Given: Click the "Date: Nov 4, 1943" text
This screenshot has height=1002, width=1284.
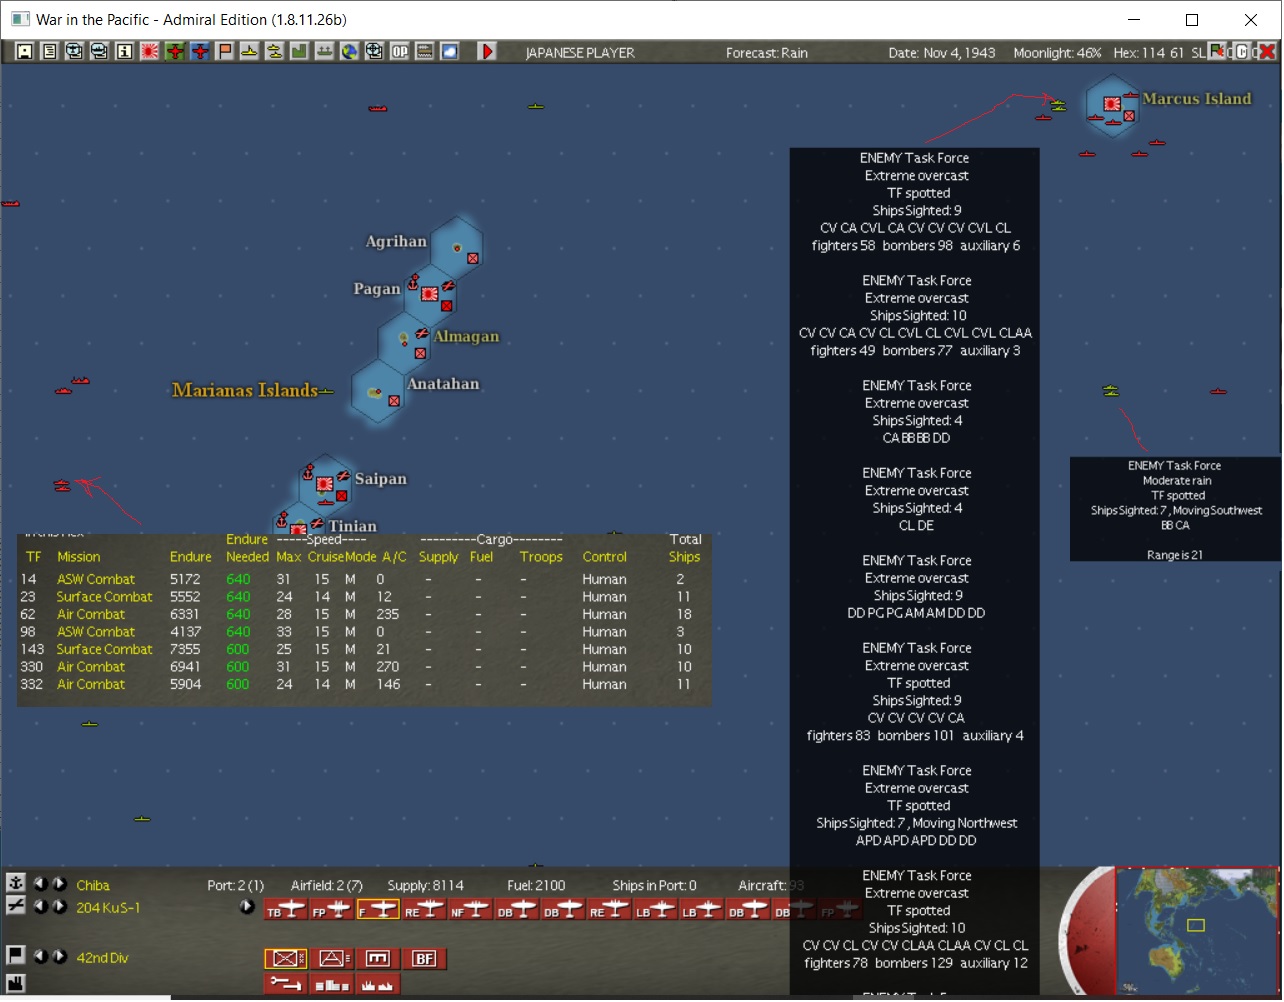Looking at the screenshot, I should click(942, 53).
